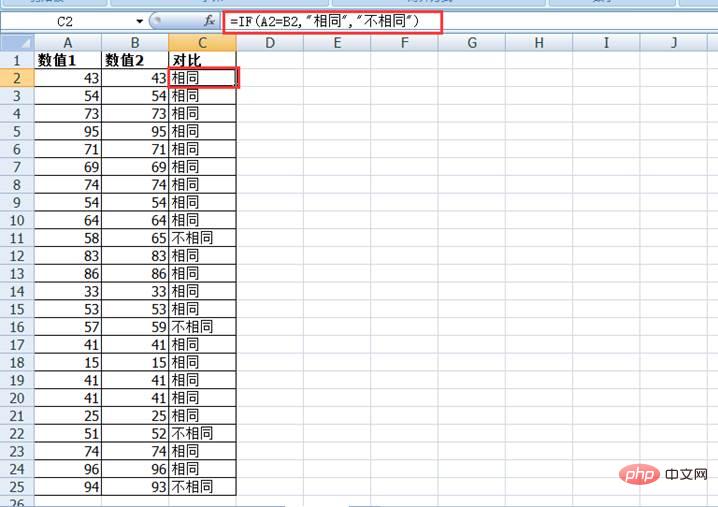
Task: Click cell A14 with value 33
Action: (68, 291)
